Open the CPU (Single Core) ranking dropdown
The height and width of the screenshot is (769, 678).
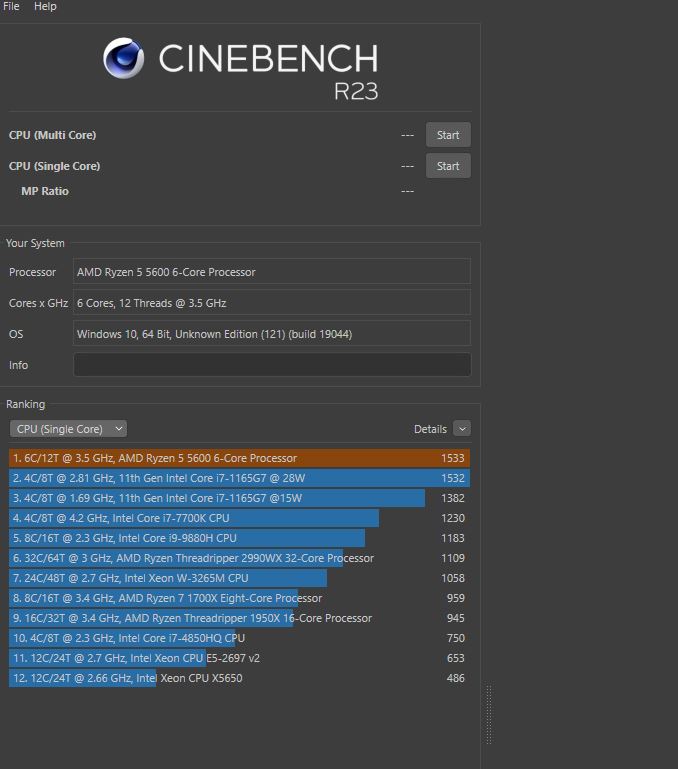coord(68,429)
